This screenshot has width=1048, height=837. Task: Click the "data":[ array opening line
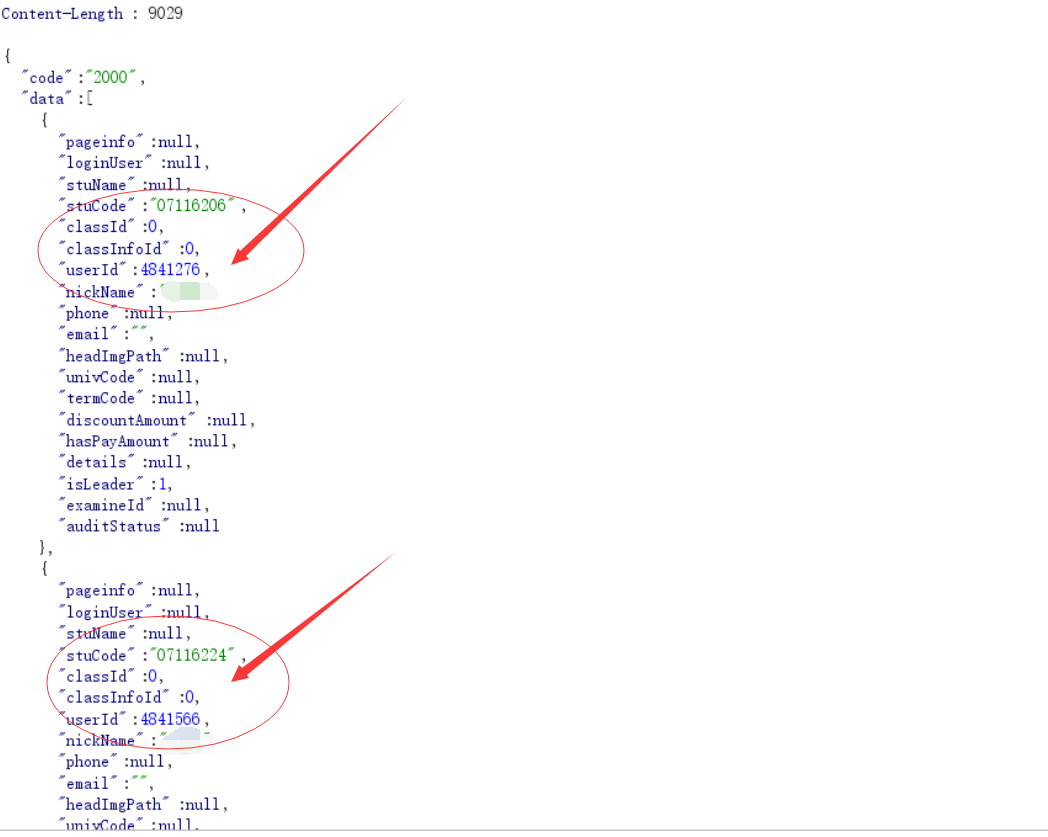[57, 99]
